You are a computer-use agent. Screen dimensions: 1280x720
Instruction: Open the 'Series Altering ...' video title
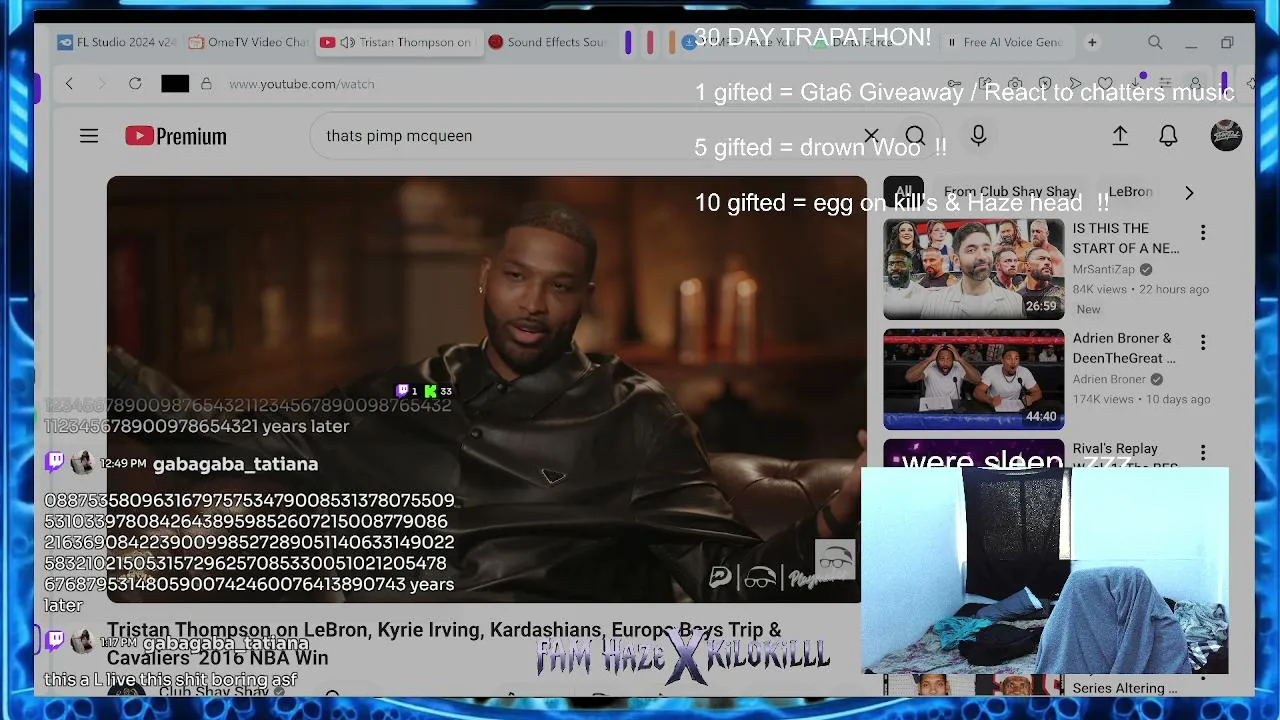point(1125,688)
